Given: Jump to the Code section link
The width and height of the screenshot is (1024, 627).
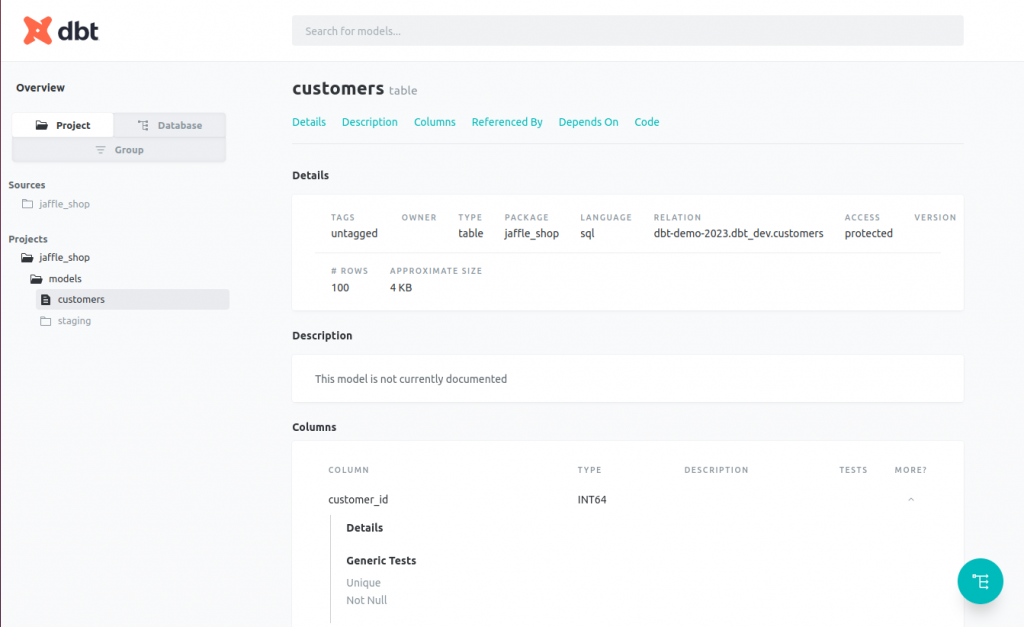Looking at the screenshot, I should [x=647, y=122].
